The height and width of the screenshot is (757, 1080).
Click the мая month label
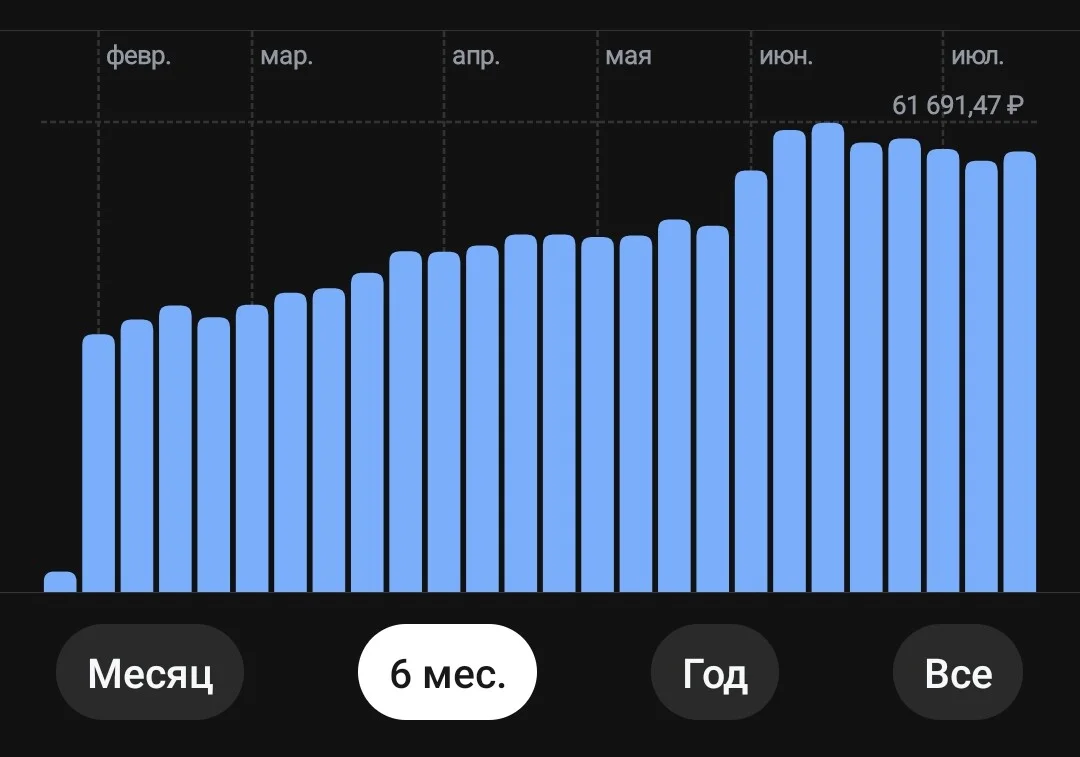pyautogui.click(x=628, y=56)
